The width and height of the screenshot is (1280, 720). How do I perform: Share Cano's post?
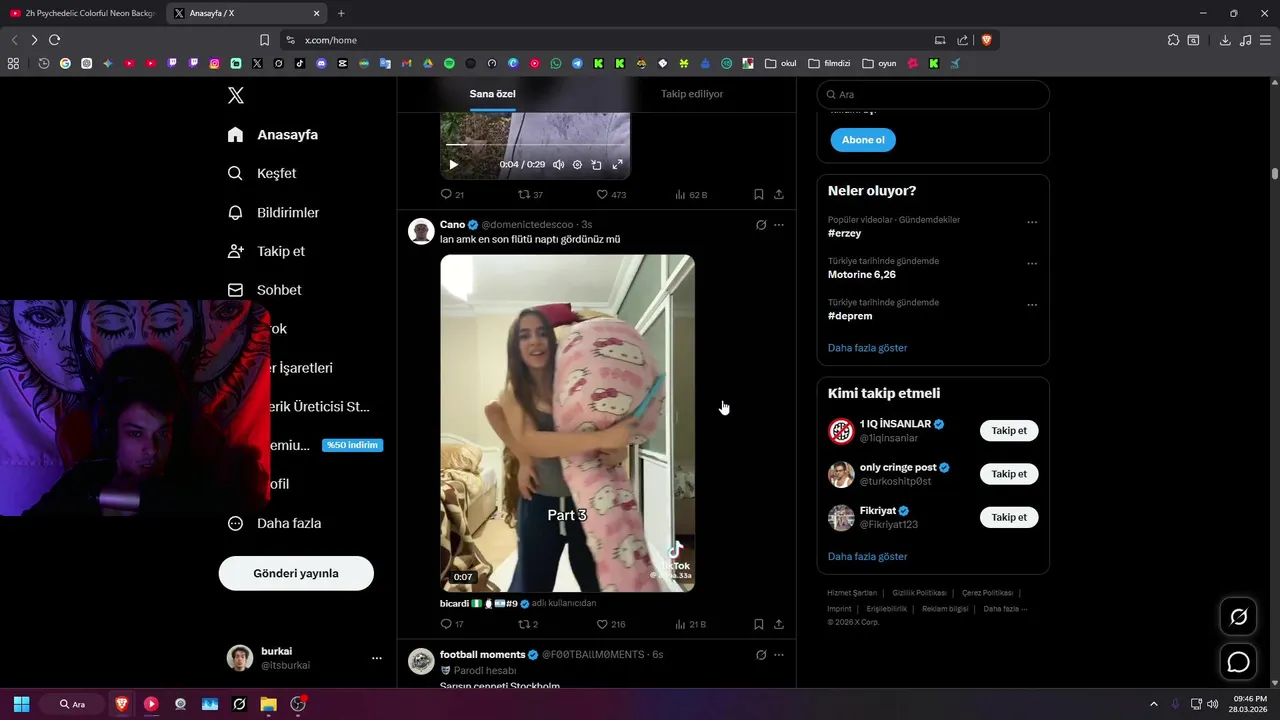point(779,624)
